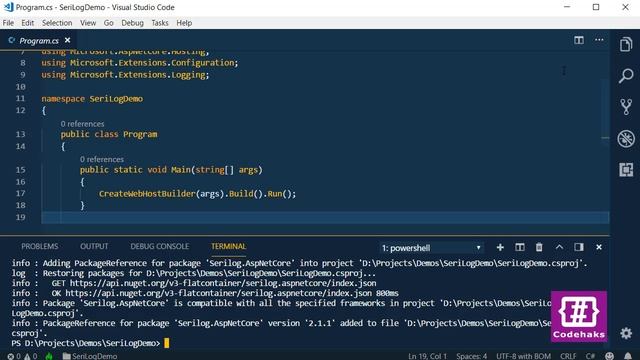Open the Help menu
Screen dimensions: 640x360
click(x=184, y=23)
